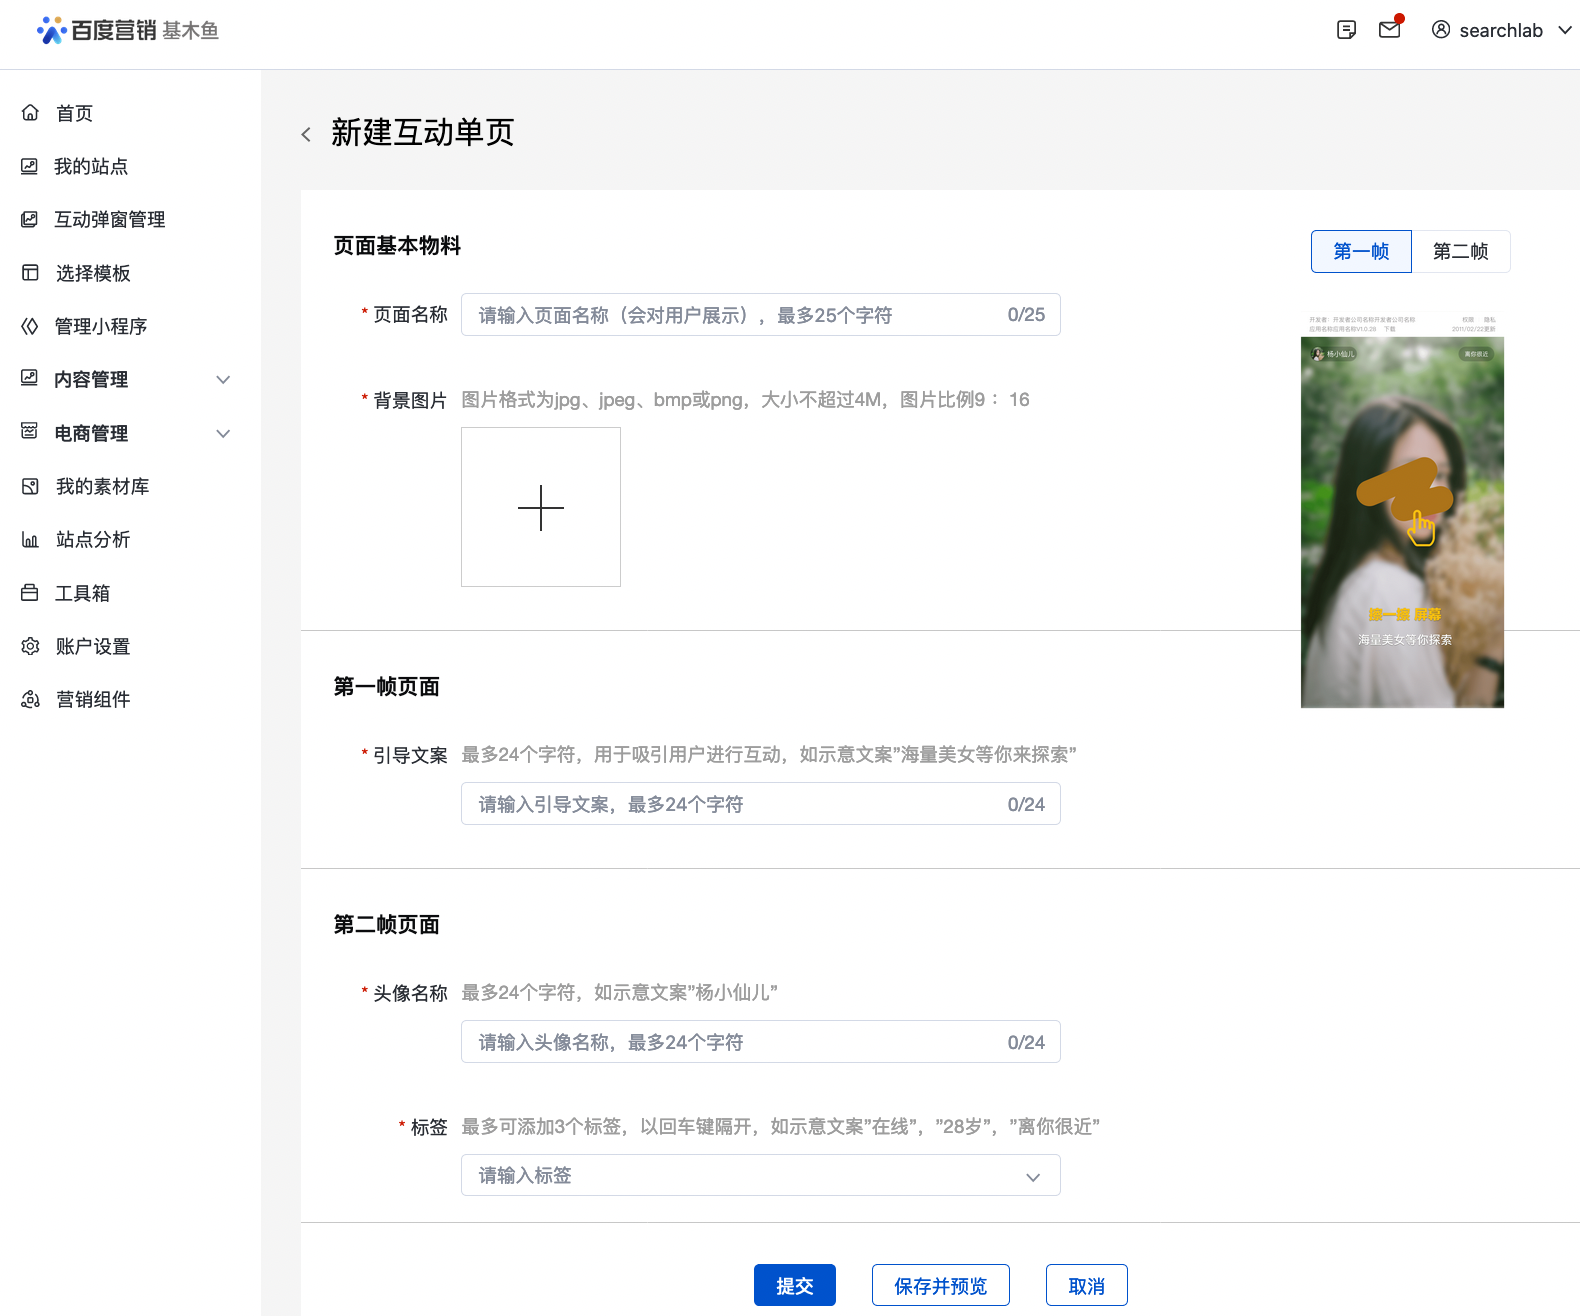Screen dimensions: 1580x1316
Task: Open the feedback note icon in header
Action: (x=1346, y=30)
